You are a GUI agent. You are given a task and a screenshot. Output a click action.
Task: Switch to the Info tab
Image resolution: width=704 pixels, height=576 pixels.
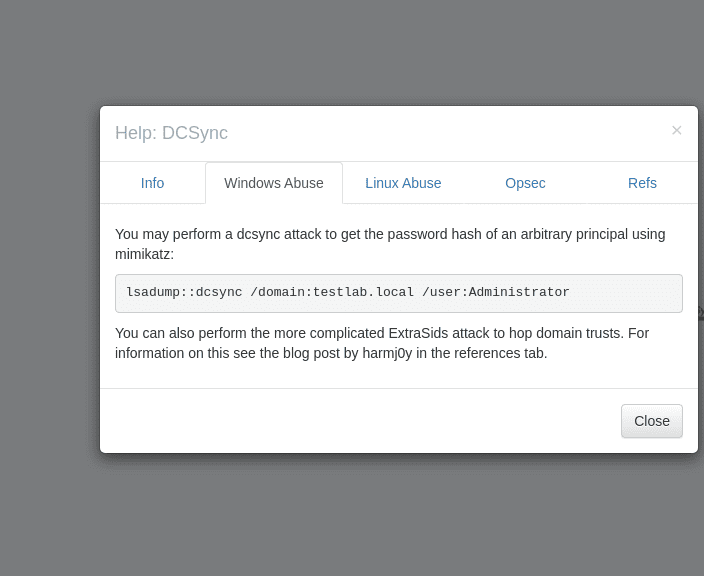coord(153,183)
